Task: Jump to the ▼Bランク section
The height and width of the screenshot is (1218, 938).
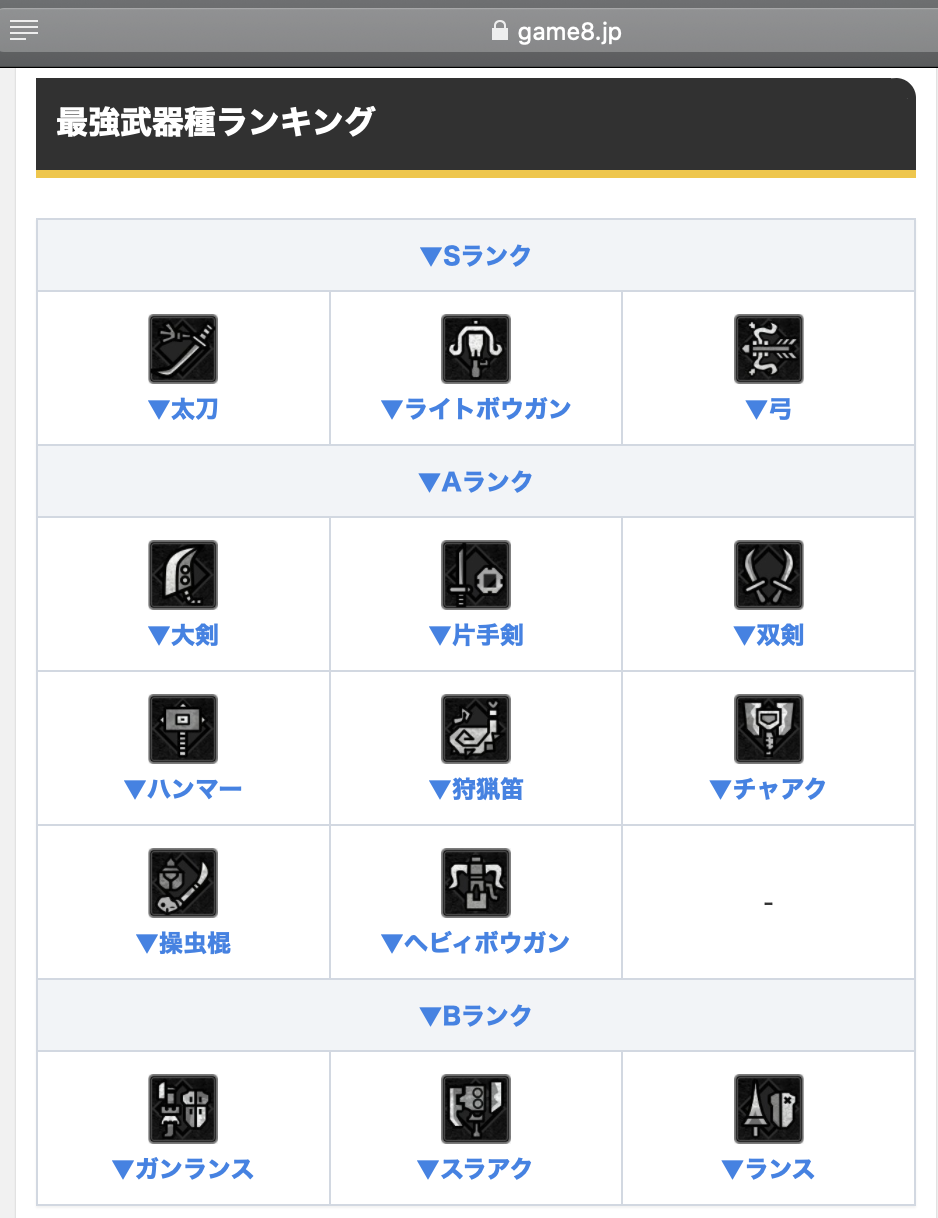Action: (476, 1016)
